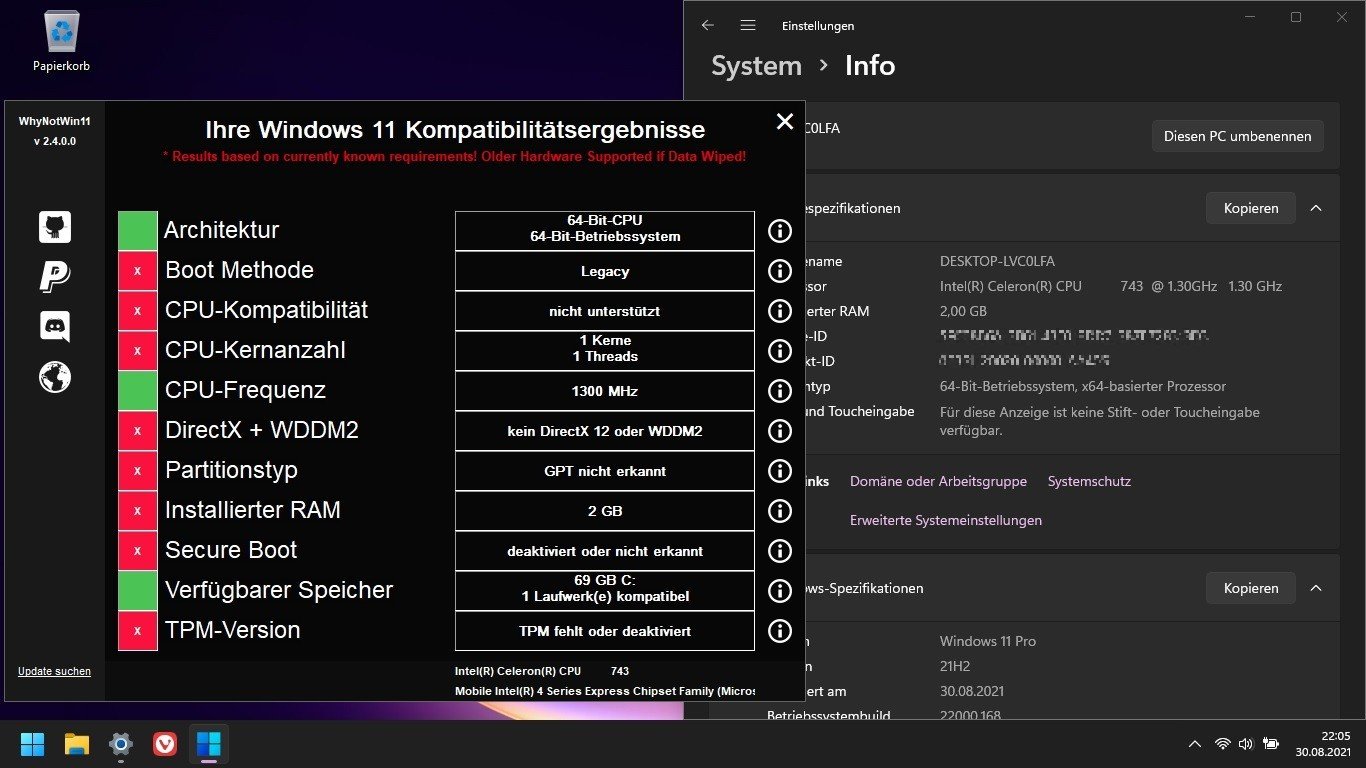Open Systemschutz link

(x=1089, y=481)
